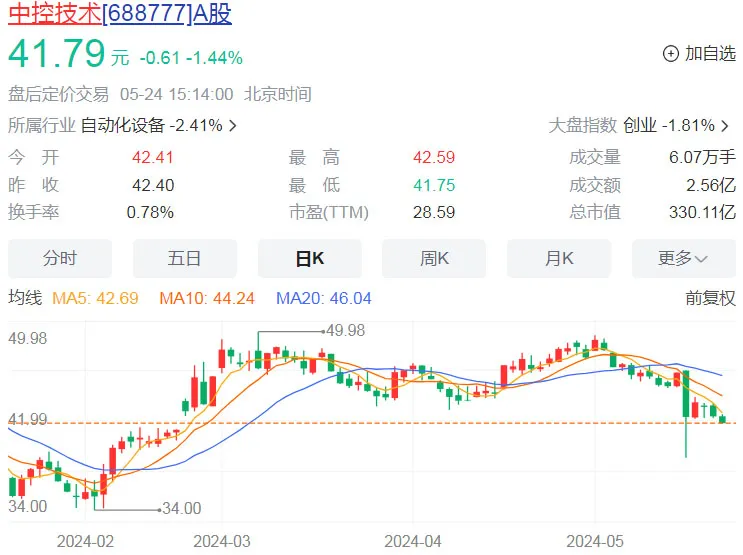Open the 前复权 adjustment selector
This screenshot has height=555, width=743.
pyautogui.click(x=710, y=298)
